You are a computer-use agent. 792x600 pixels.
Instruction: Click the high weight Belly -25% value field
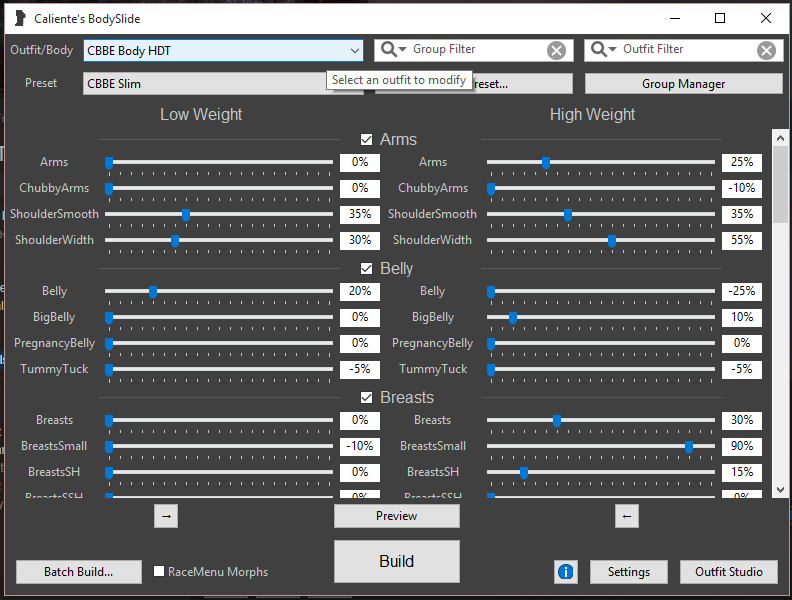741,291
